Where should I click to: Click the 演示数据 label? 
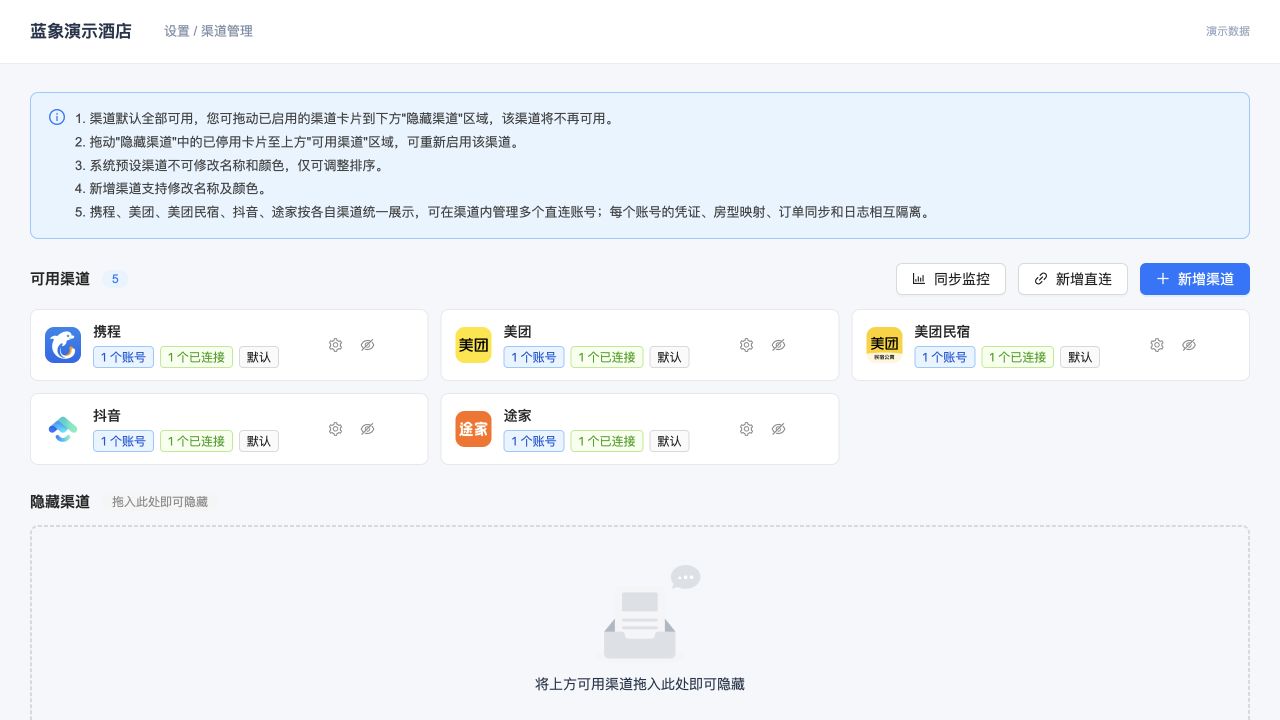point(1228,31)
